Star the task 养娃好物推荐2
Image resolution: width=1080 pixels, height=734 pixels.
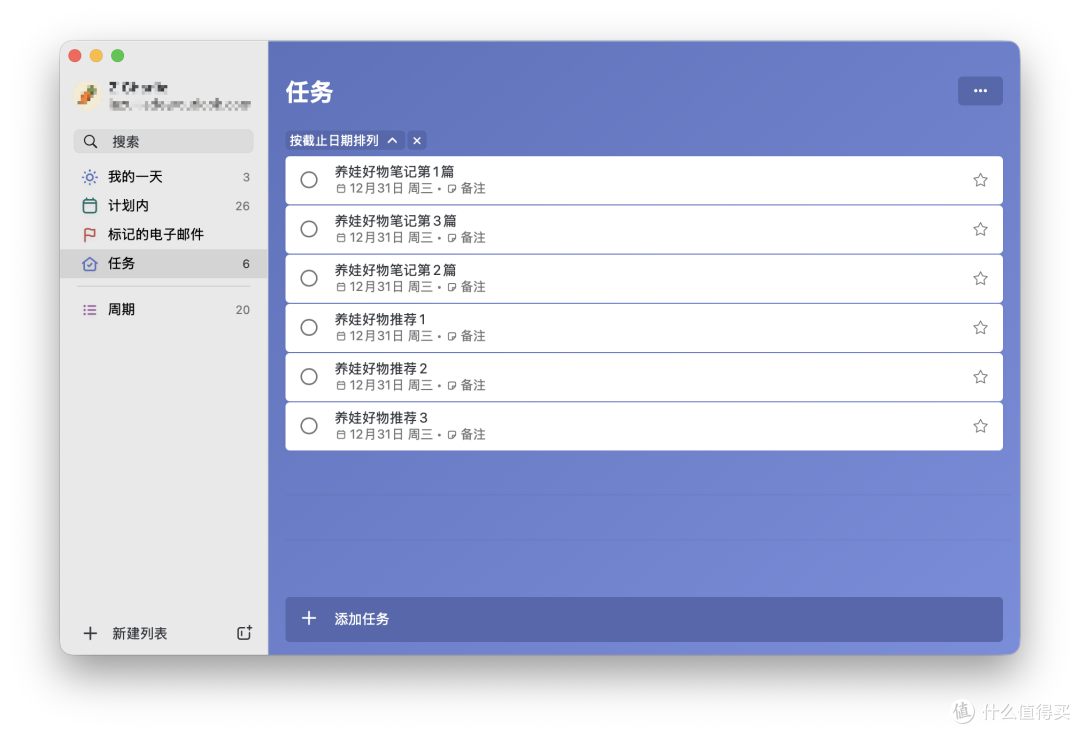pyautogui.click(x=979, y=377)
